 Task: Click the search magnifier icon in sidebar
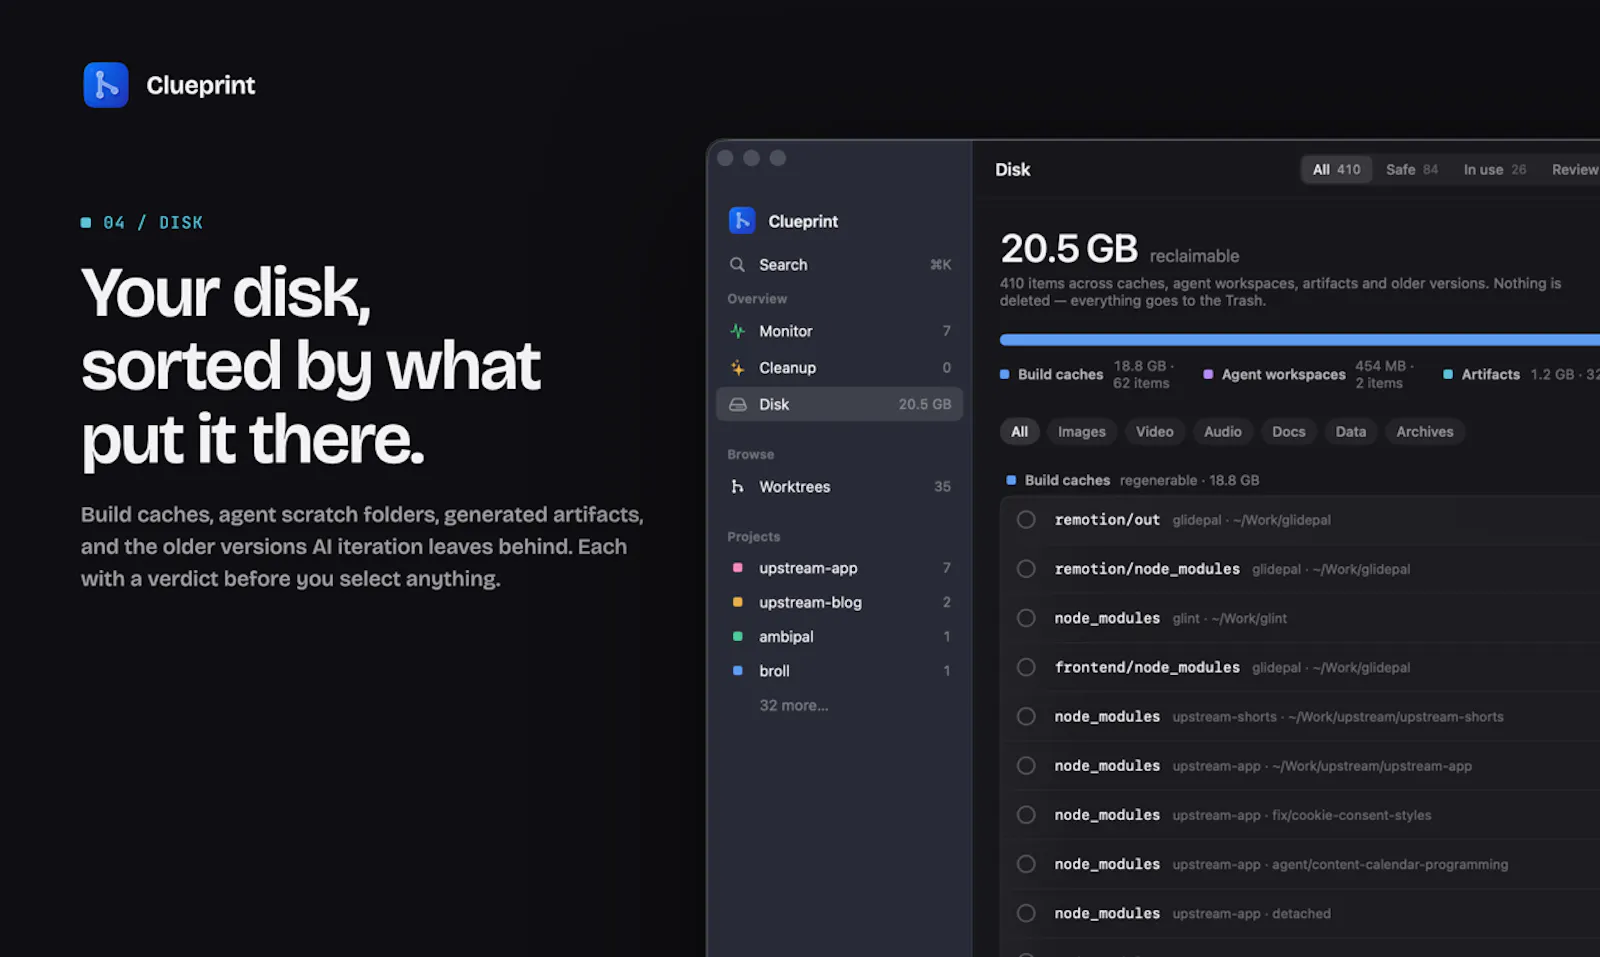[737, 265]
